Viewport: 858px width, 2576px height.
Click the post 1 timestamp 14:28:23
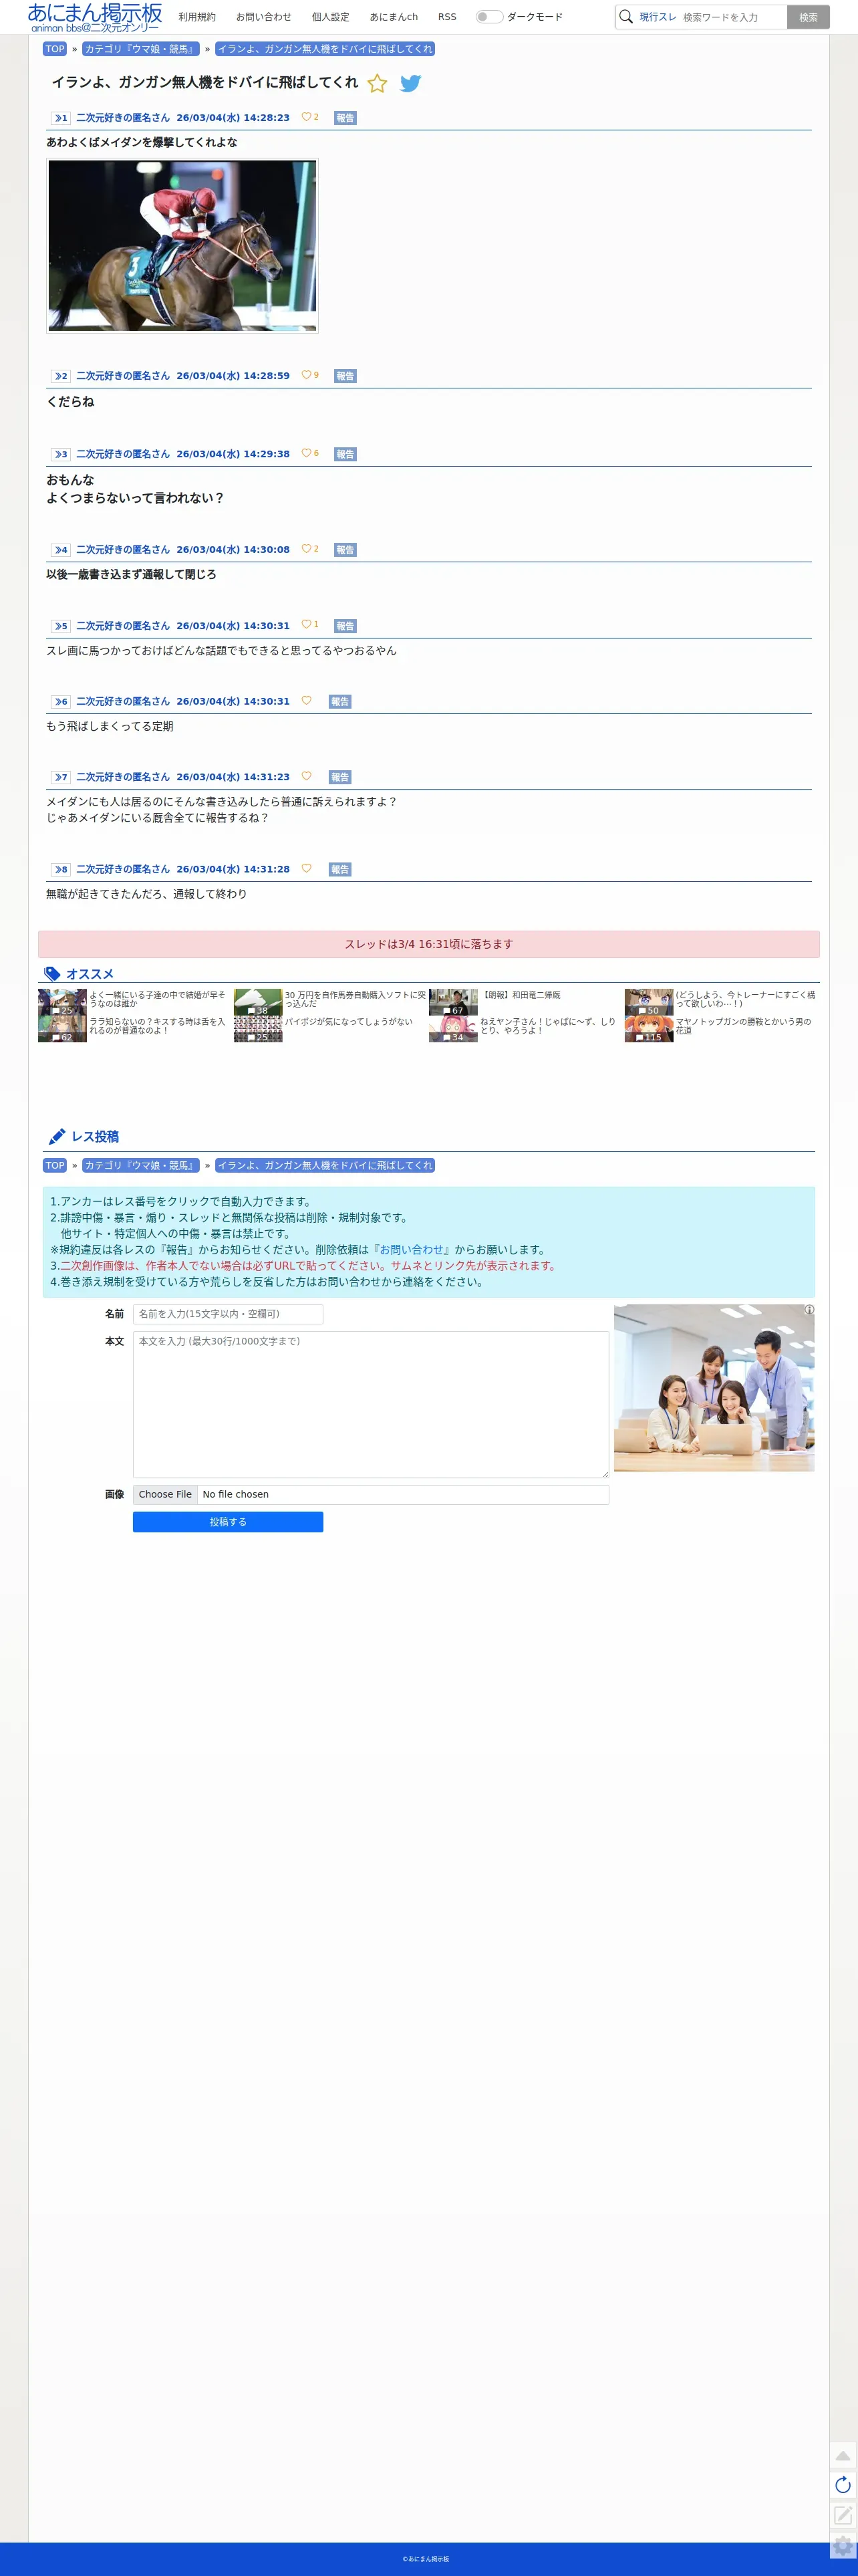tap(233, 118)
